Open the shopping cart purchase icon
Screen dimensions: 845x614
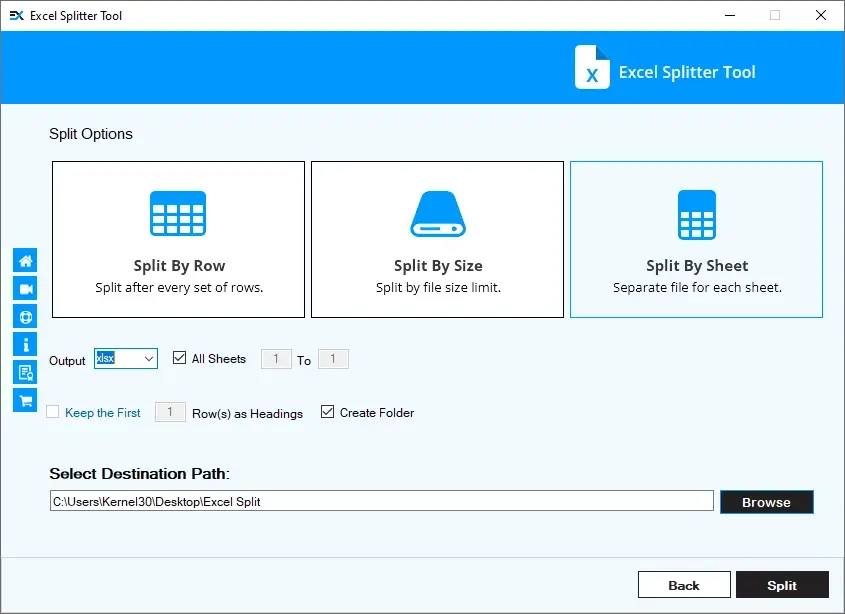point(25,400)
